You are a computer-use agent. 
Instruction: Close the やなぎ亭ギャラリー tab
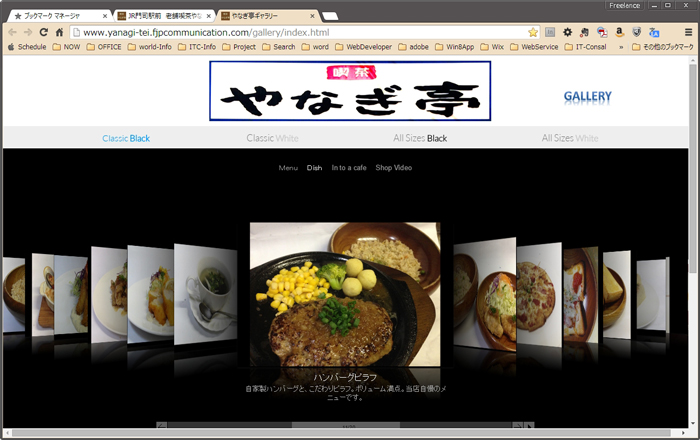[312, 16]
